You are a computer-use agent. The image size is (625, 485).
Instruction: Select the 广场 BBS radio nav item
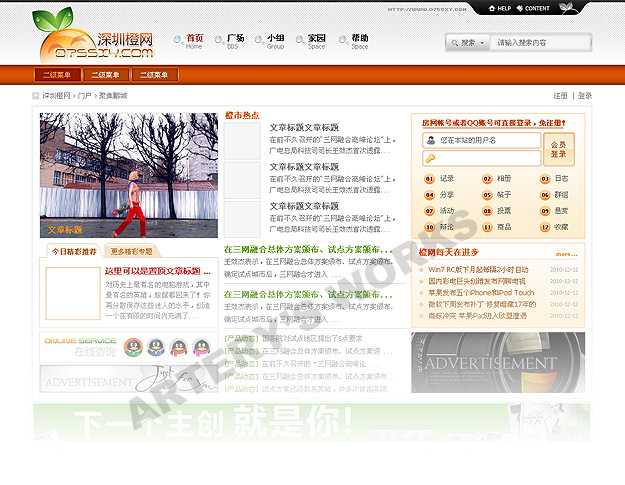click(219, 38)
